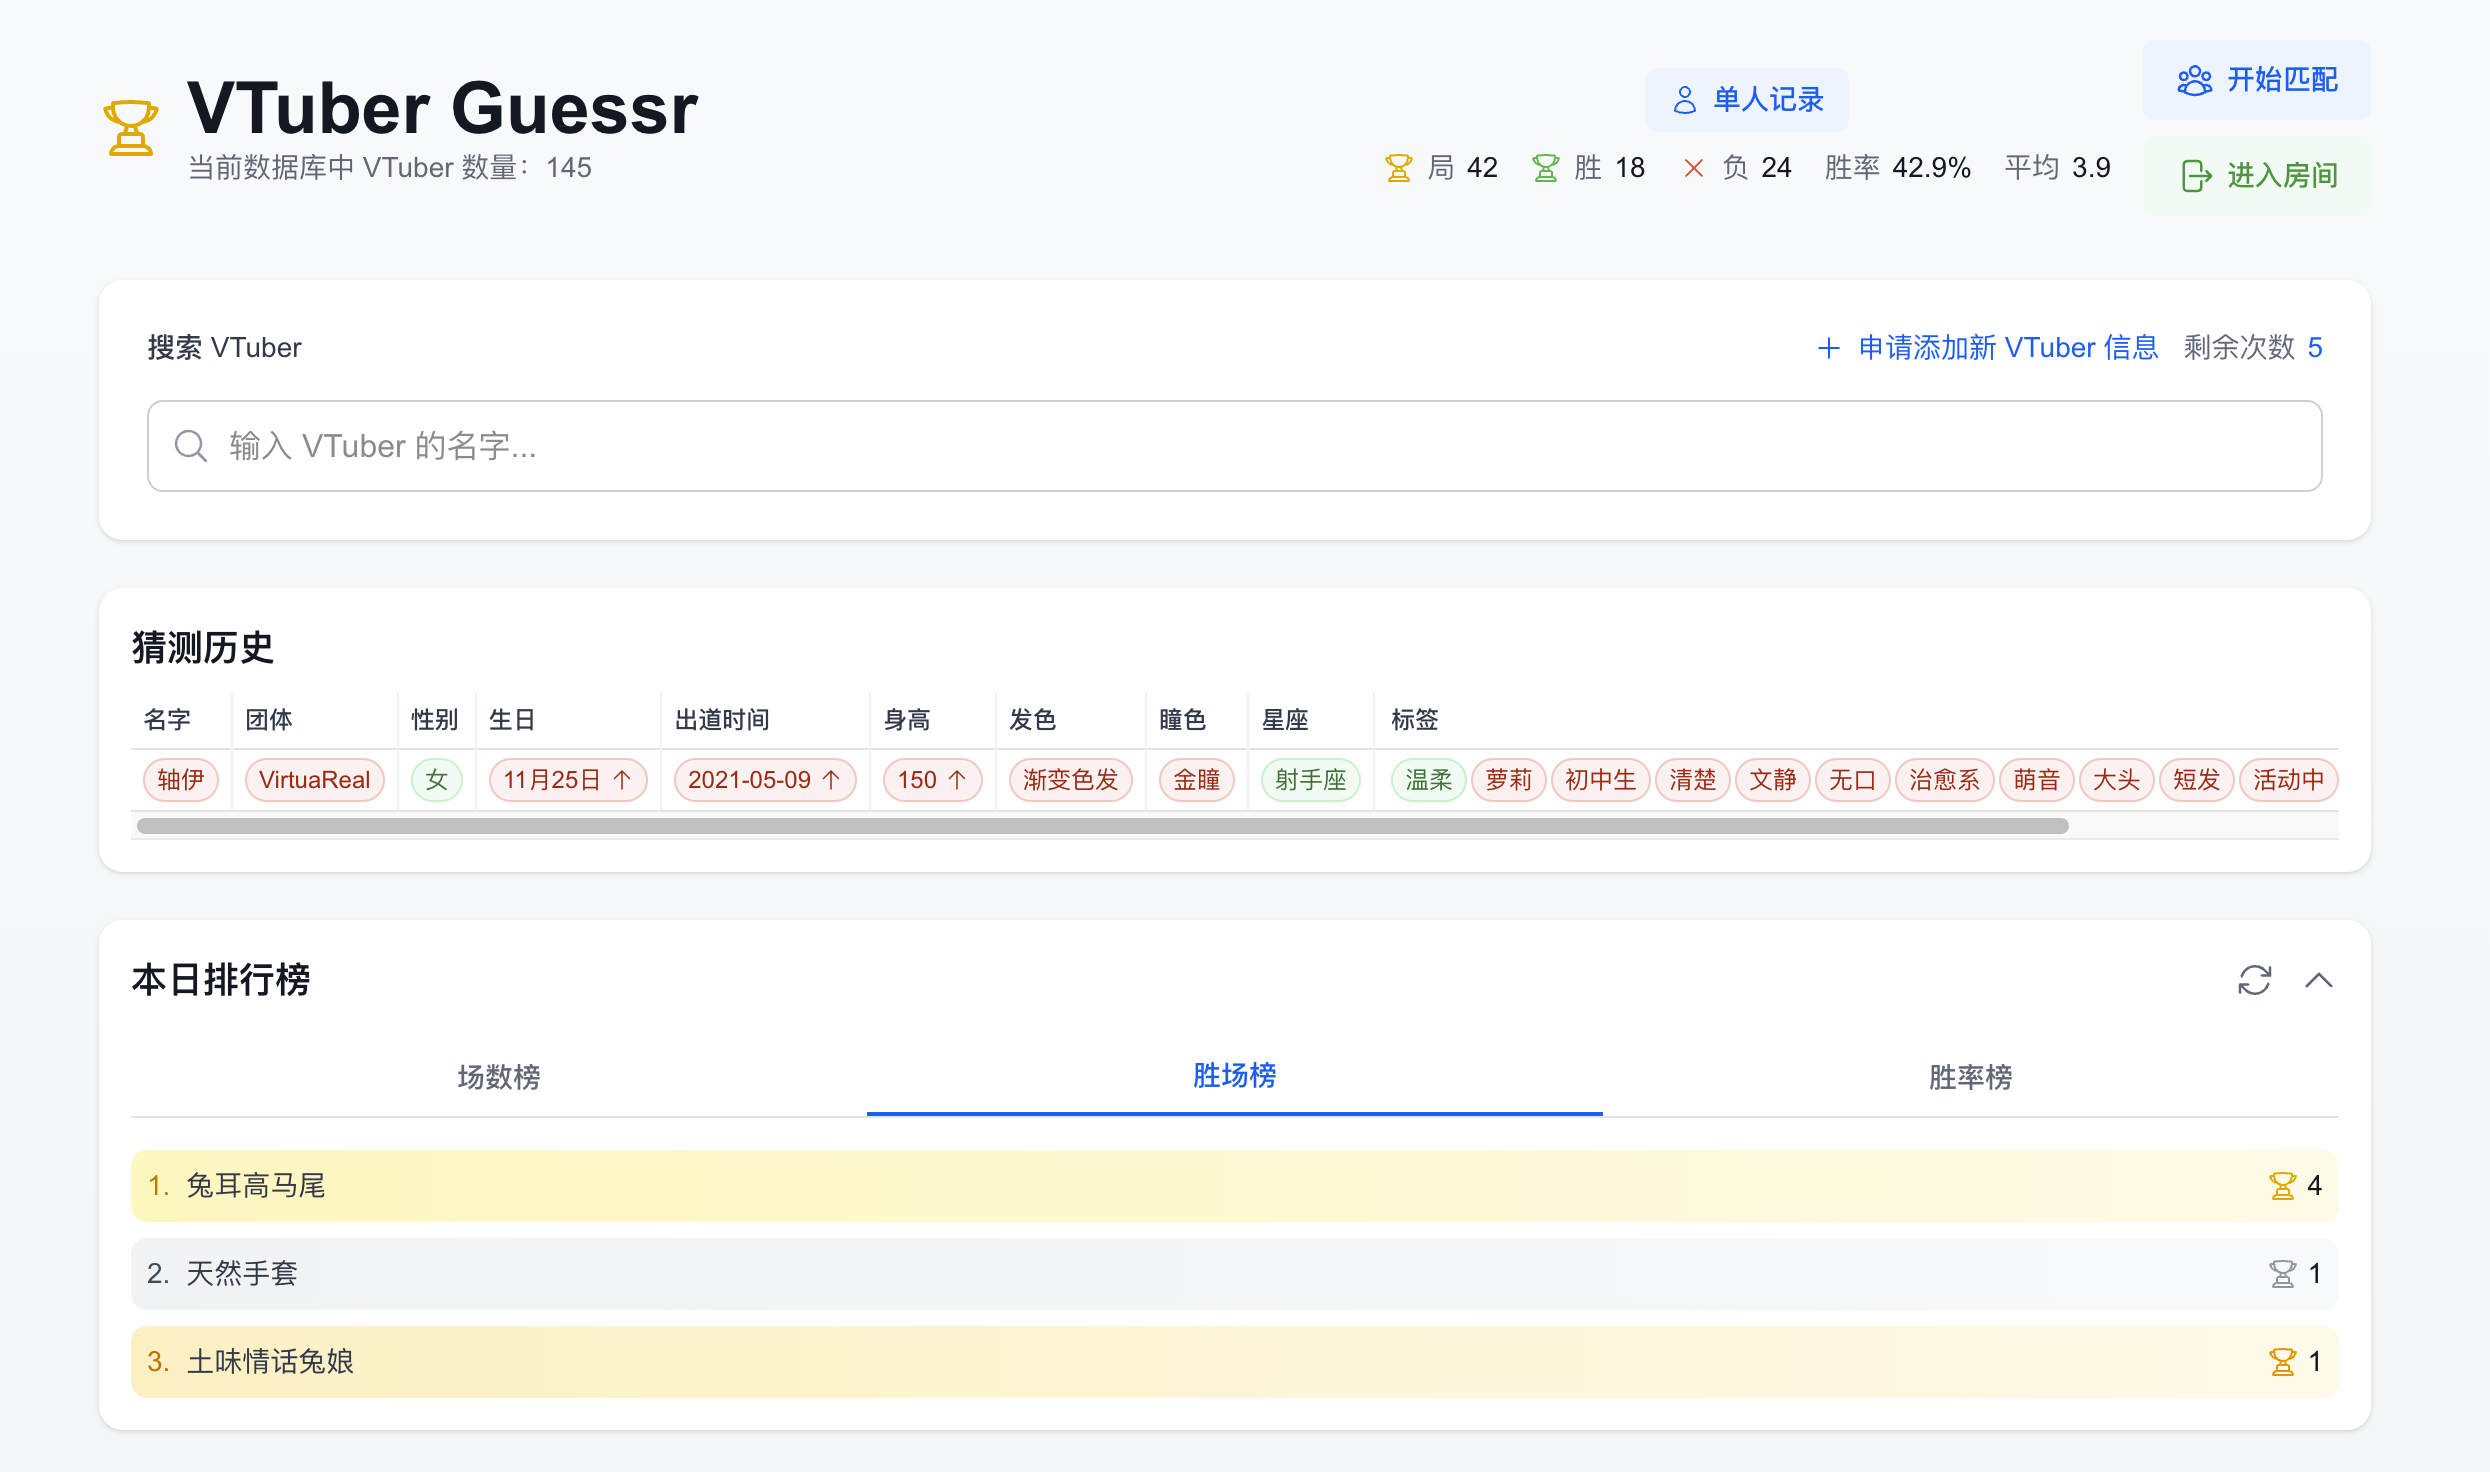Click the person icon in 单人记录

pos(1685,99)
